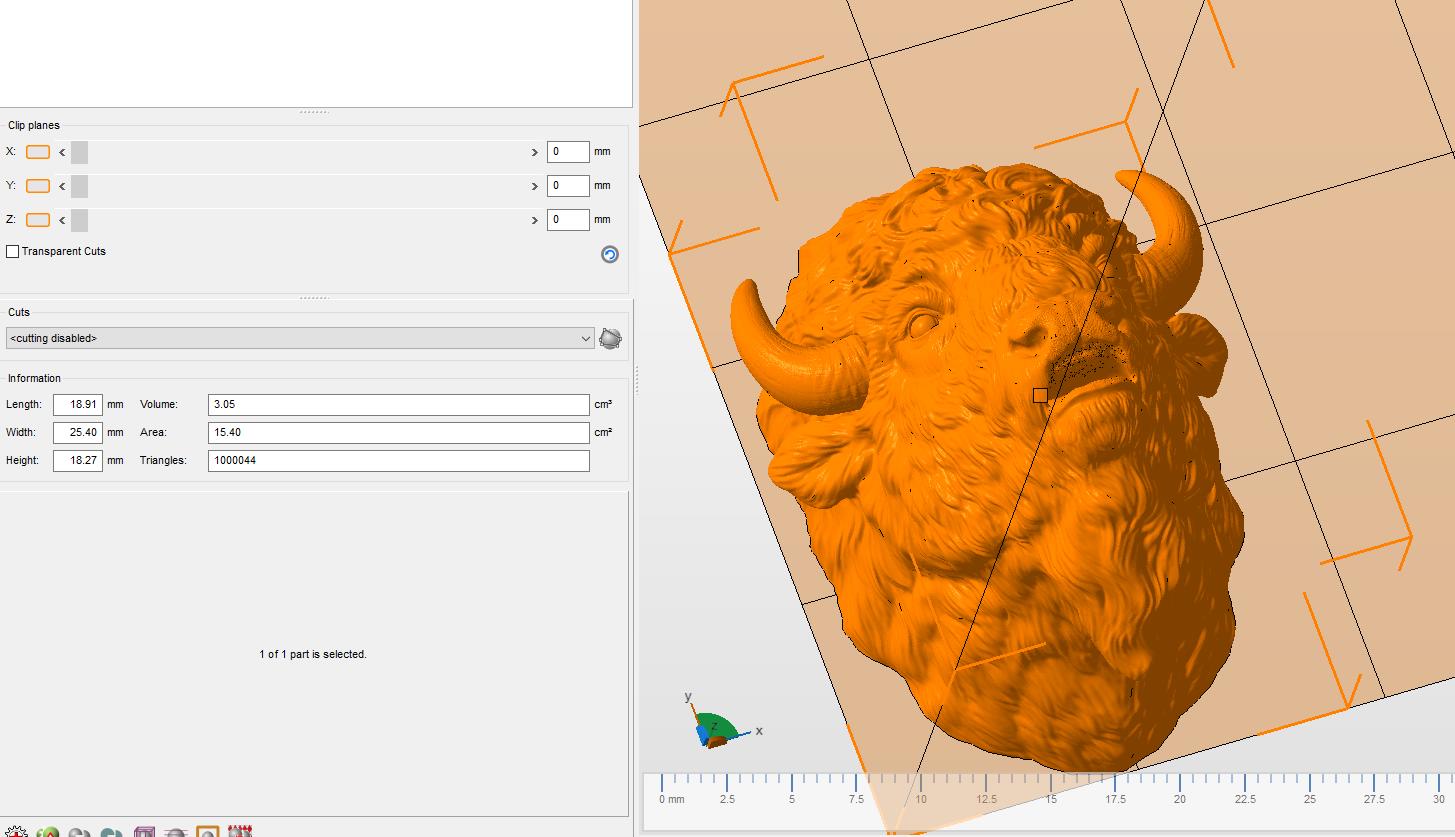Click the Y clip plane mm value field
The image size is (1455, 837).
[567, 186]
